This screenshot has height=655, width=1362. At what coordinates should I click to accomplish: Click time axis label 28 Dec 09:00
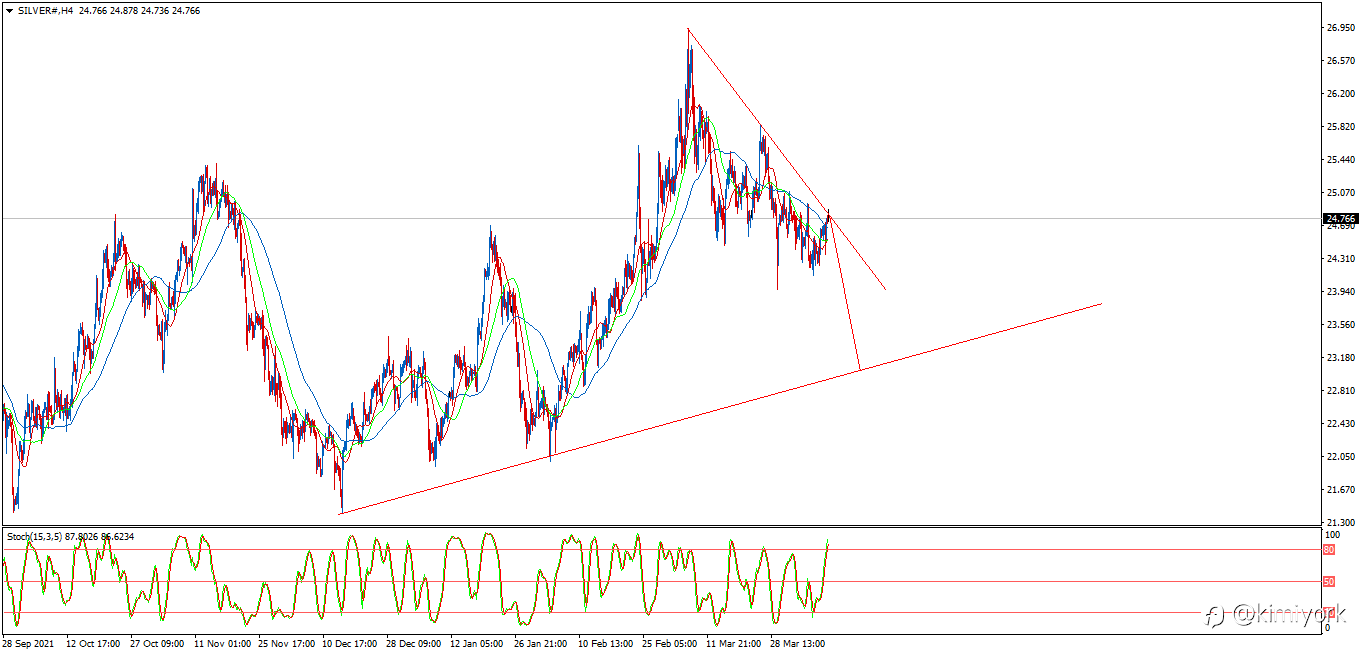[414, 644]
